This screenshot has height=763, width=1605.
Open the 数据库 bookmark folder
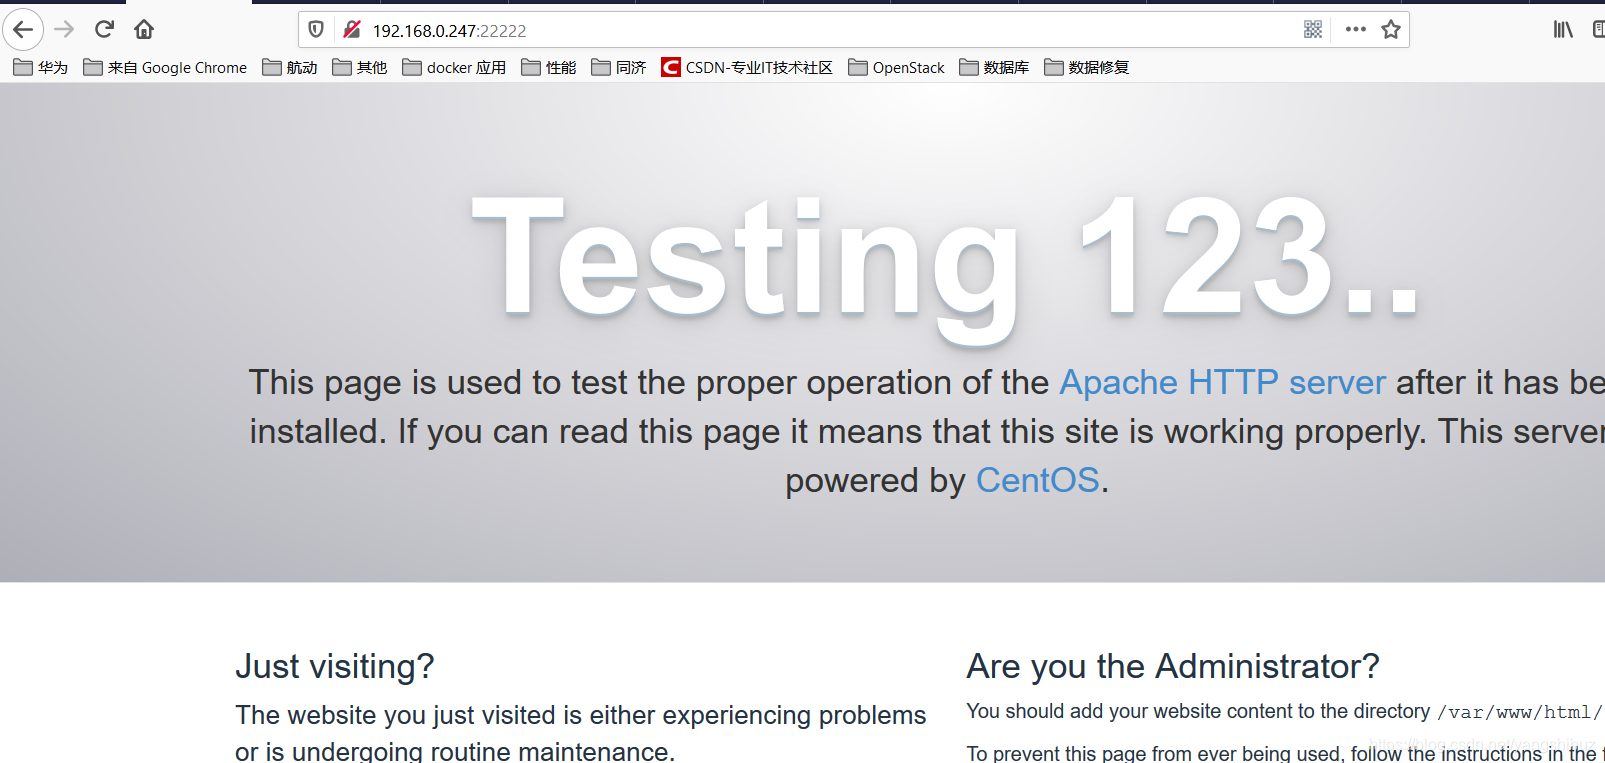(994, 67)
